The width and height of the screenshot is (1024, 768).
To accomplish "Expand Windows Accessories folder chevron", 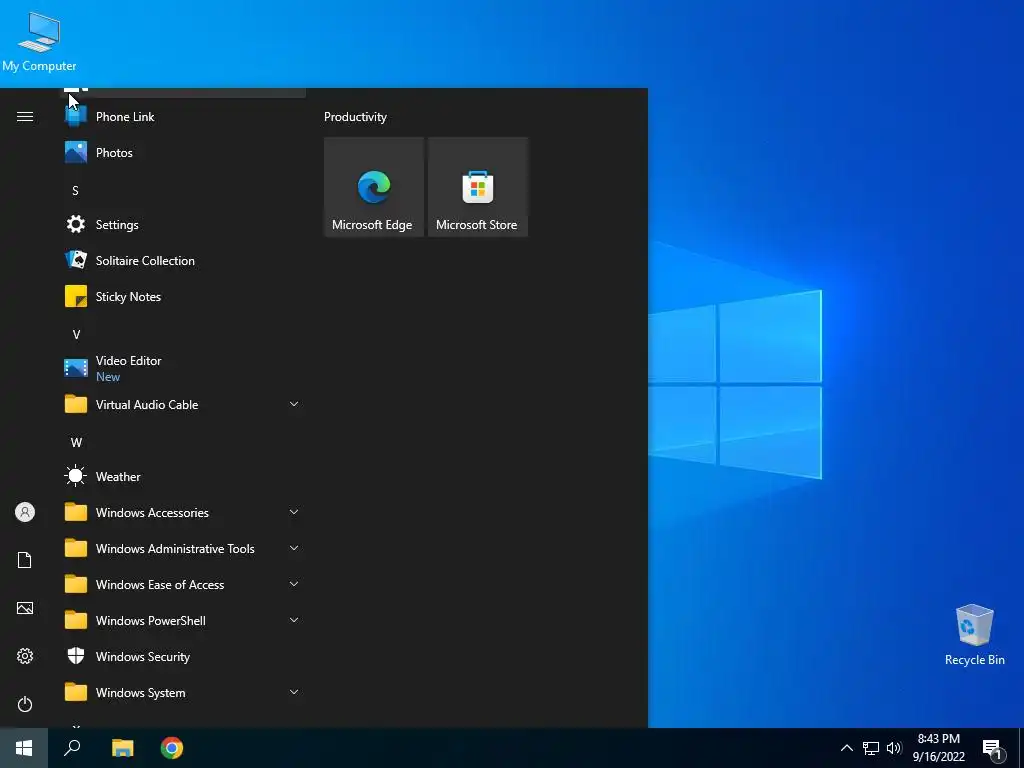I will (x=294, y=512).
